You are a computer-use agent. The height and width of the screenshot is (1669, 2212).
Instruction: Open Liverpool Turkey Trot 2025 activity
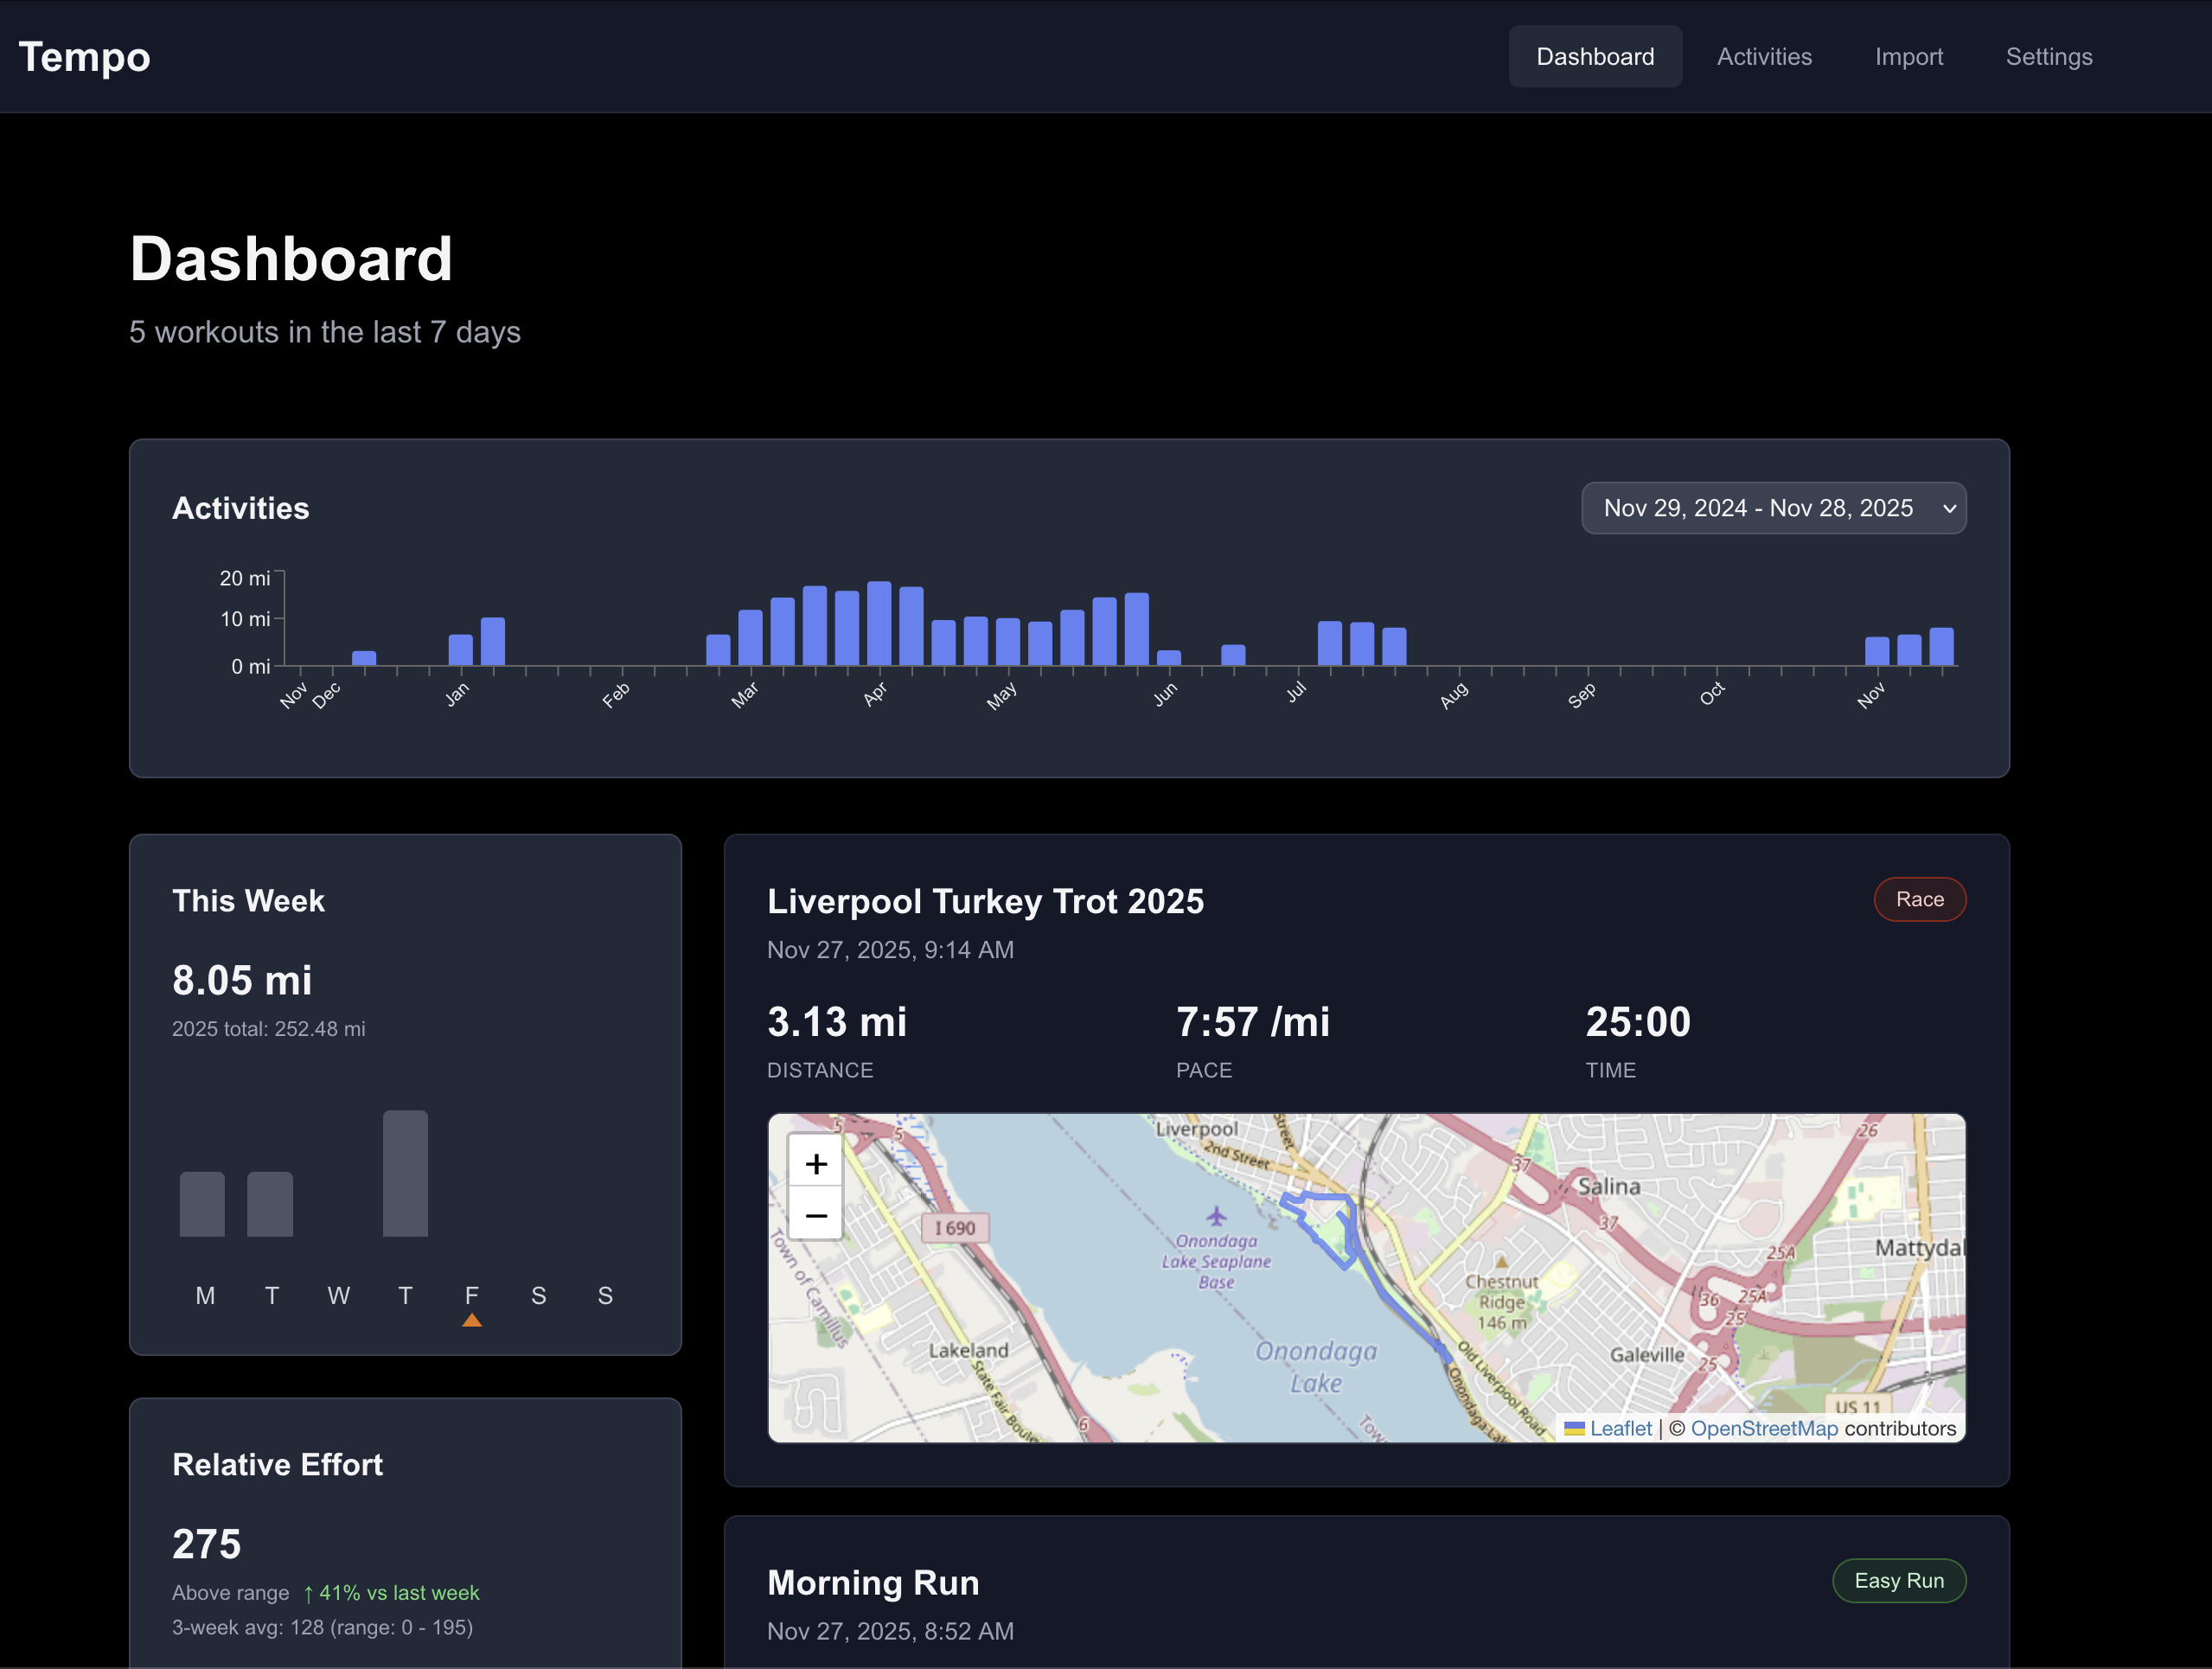click(x=985, y=901)
